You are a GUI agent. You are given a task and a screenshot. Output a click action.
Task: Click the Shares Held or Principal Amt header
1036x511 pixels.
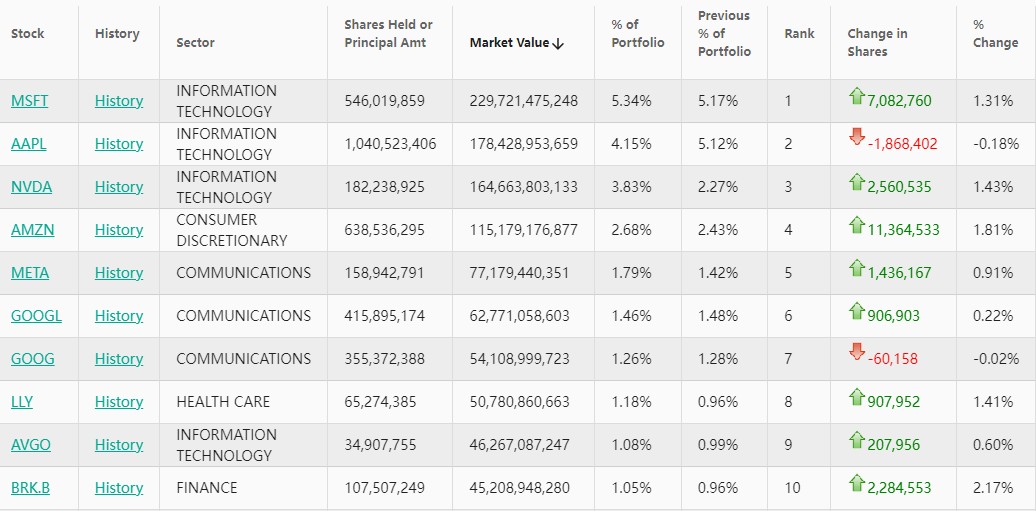[x=388, y=34]
